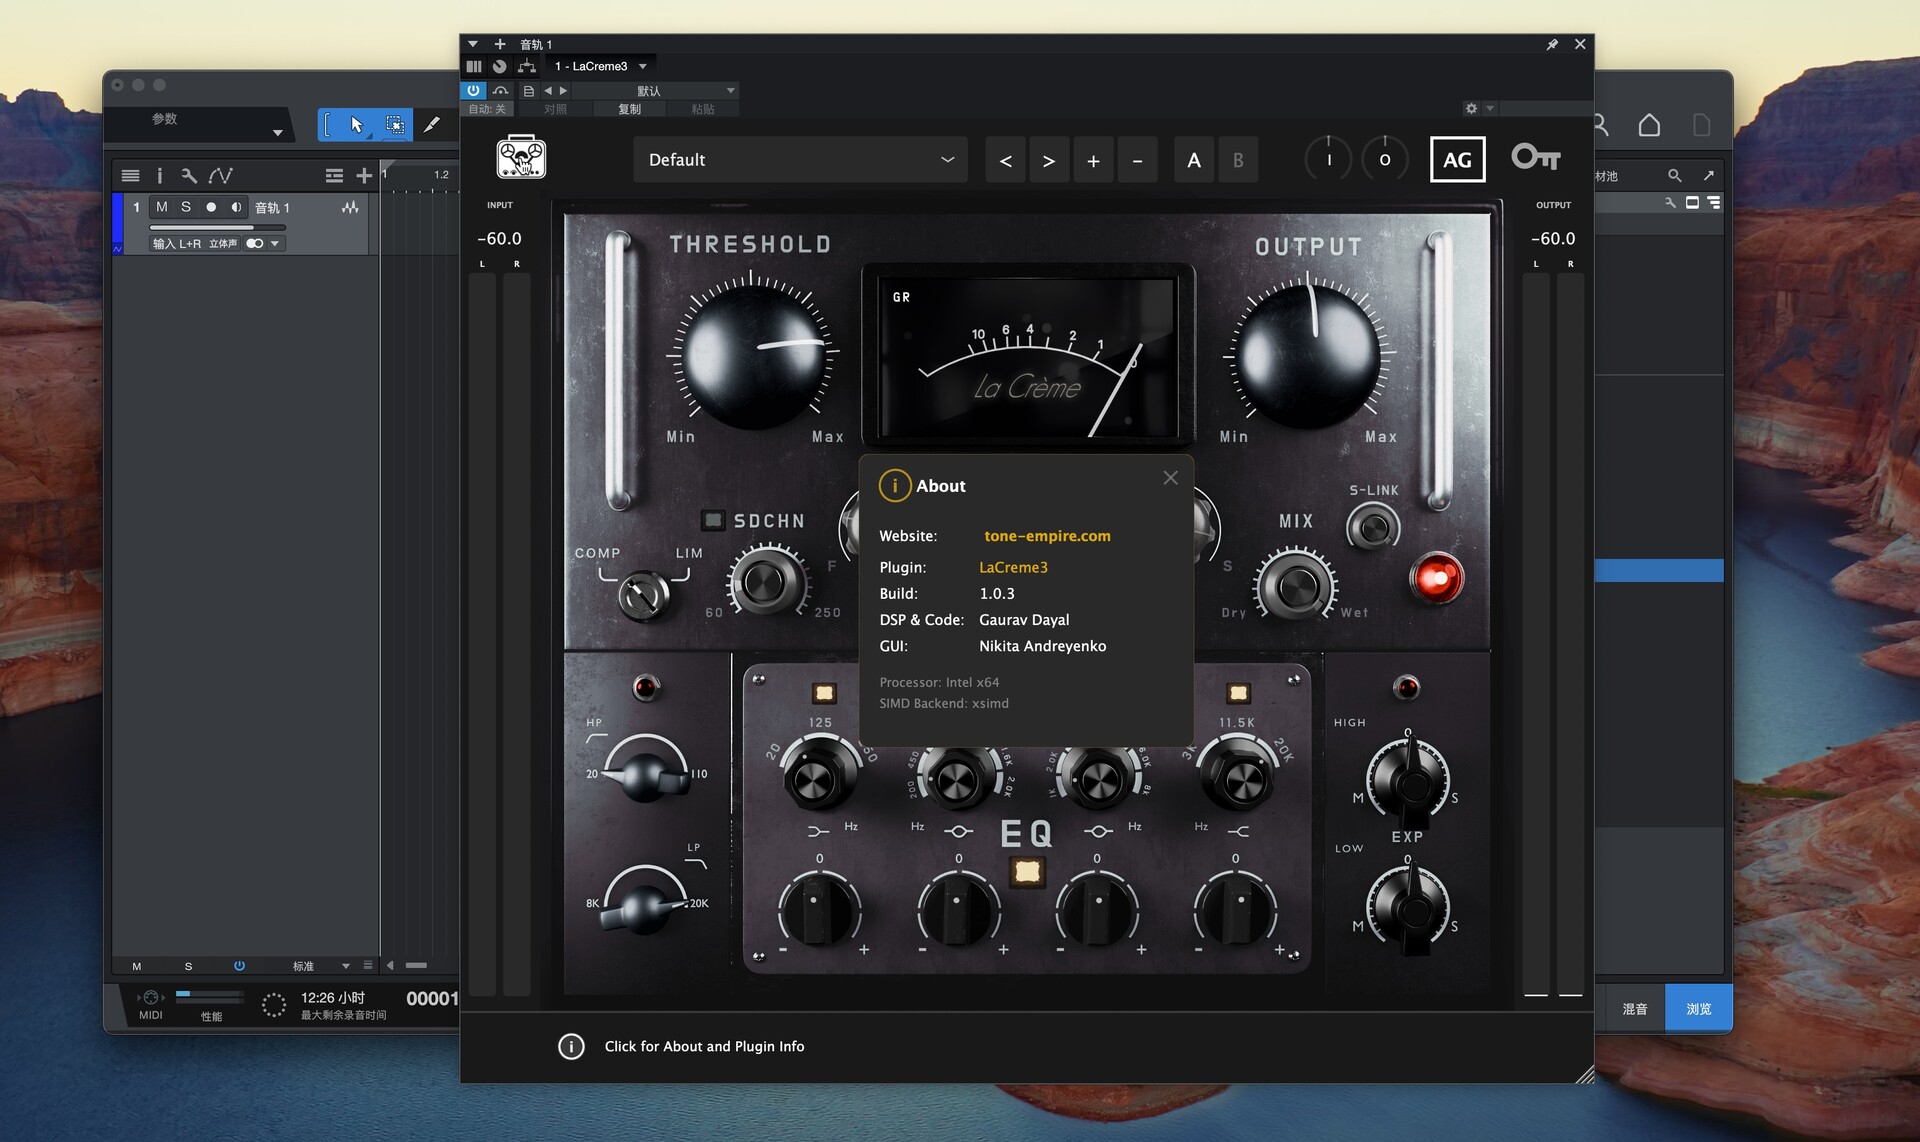The width and height of the screenshot is (1920, 1142).
Task: Click the tape reel Tone Empire logo
Action: tap(521, 158)
